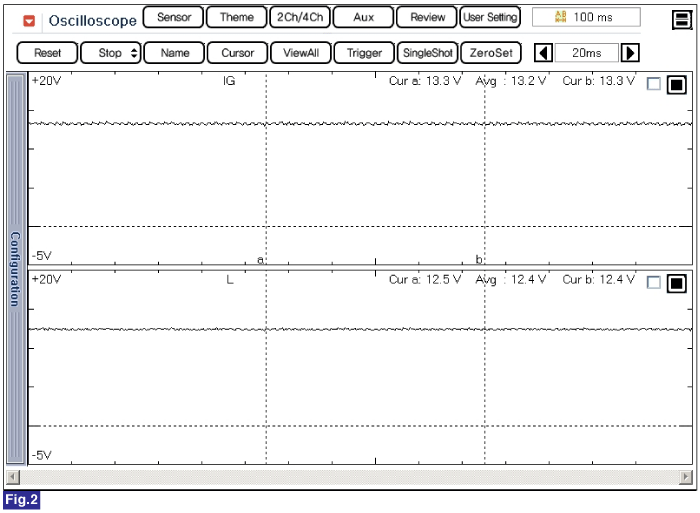This screenshot has height=513, width=700.
Task: Click the 'Cur b: 13.3 V' reading
Action: pyautogui.click(x=598, y=81)
